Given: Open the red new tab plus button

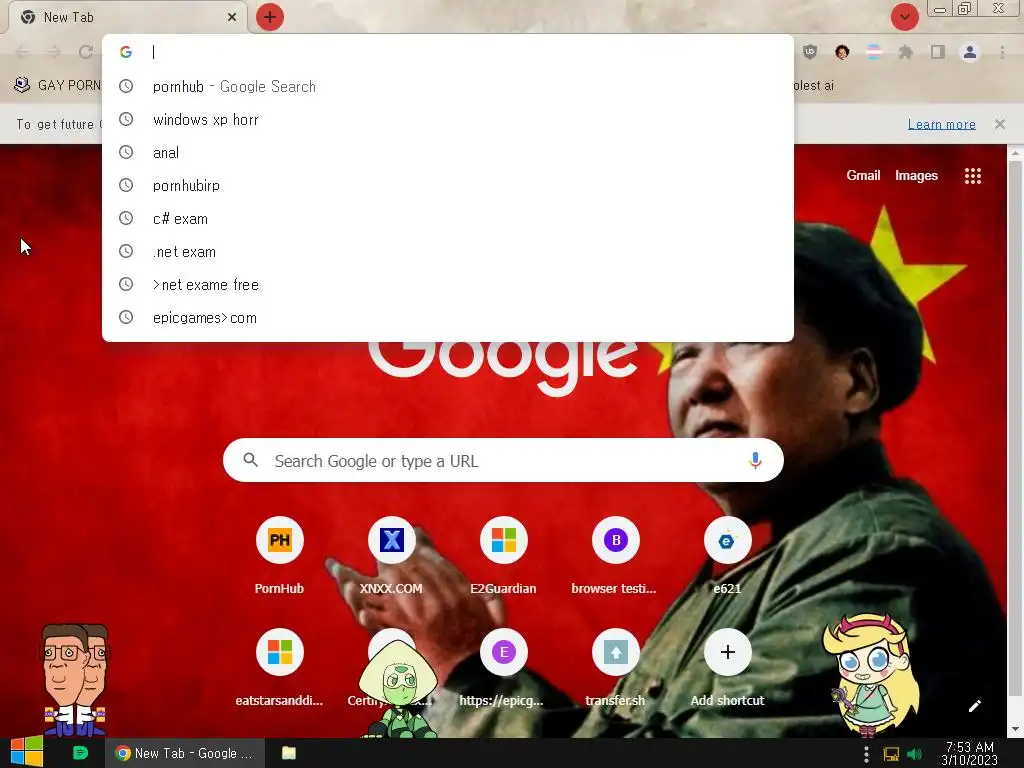Looking at the screenshot, I should pos(270,17).
